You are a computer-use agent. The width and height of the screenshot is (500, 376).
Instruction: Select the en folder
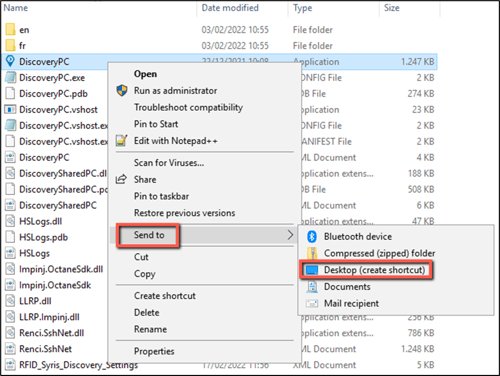pos(24,30)
